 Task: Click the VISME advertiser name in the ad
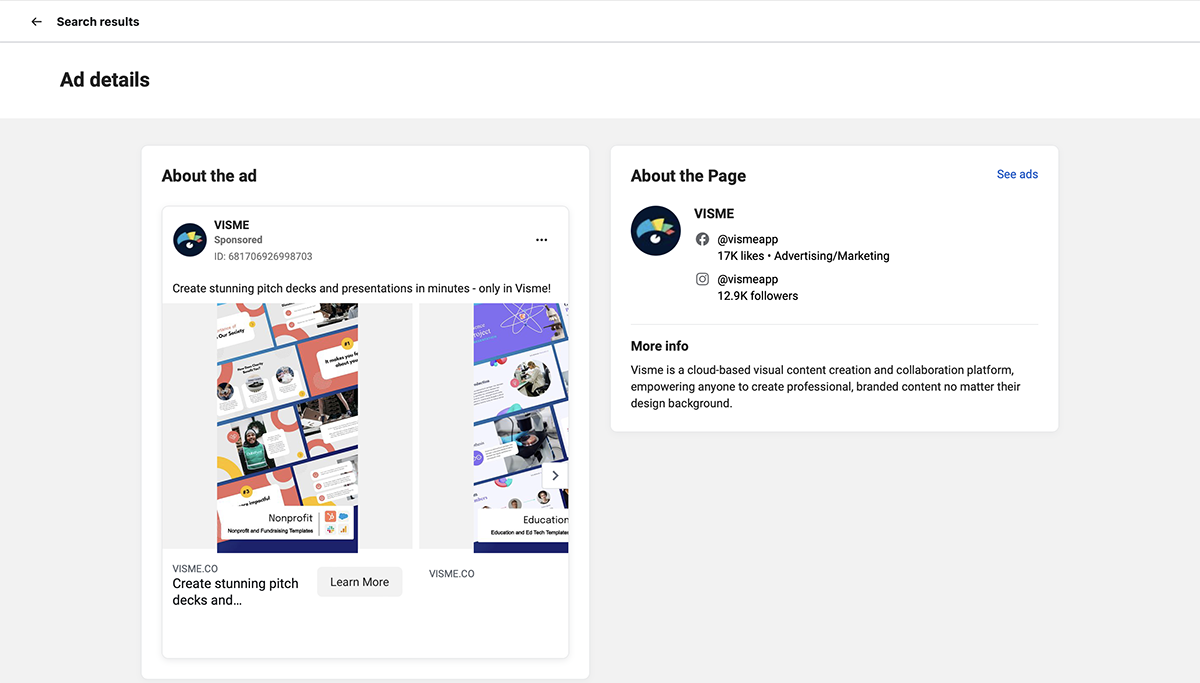click(x=231, y=225)
